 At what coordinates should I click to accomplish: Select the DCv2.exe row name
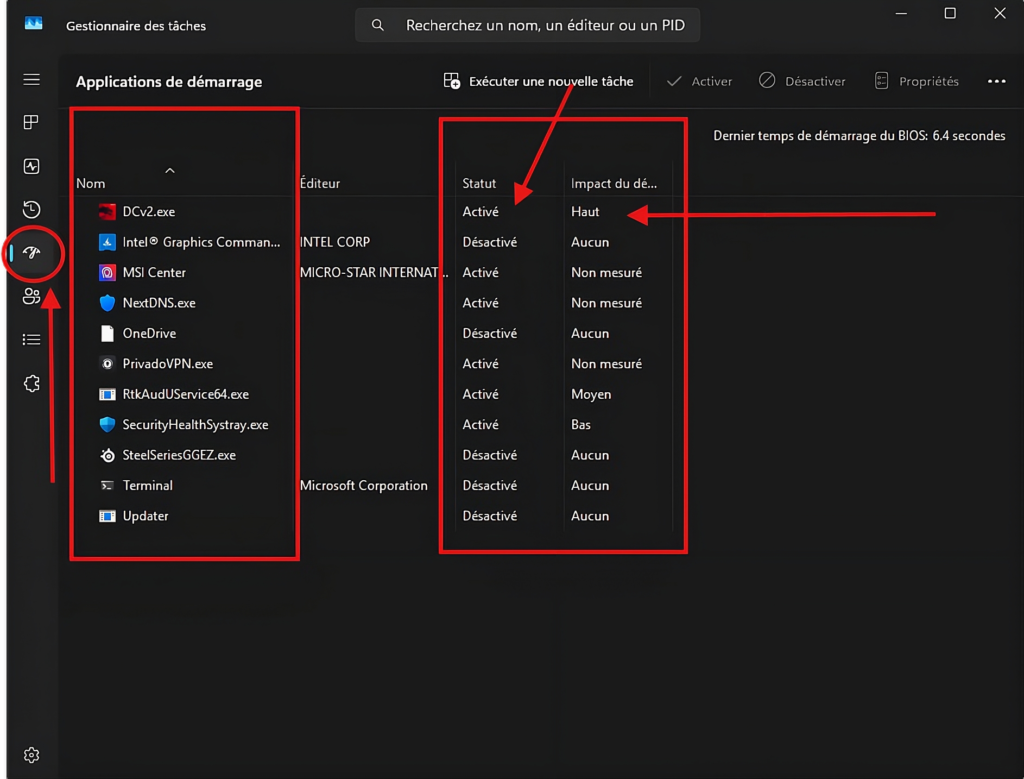click(149, 212)
